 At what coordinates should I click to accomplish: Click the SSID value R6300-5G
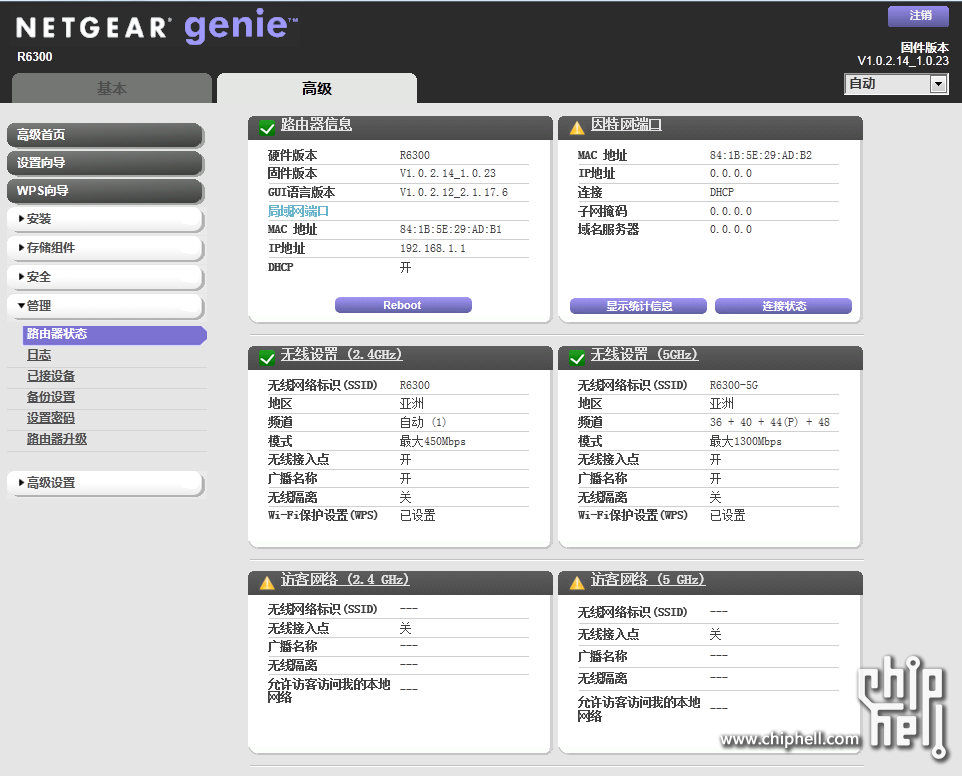click(734, 385)
